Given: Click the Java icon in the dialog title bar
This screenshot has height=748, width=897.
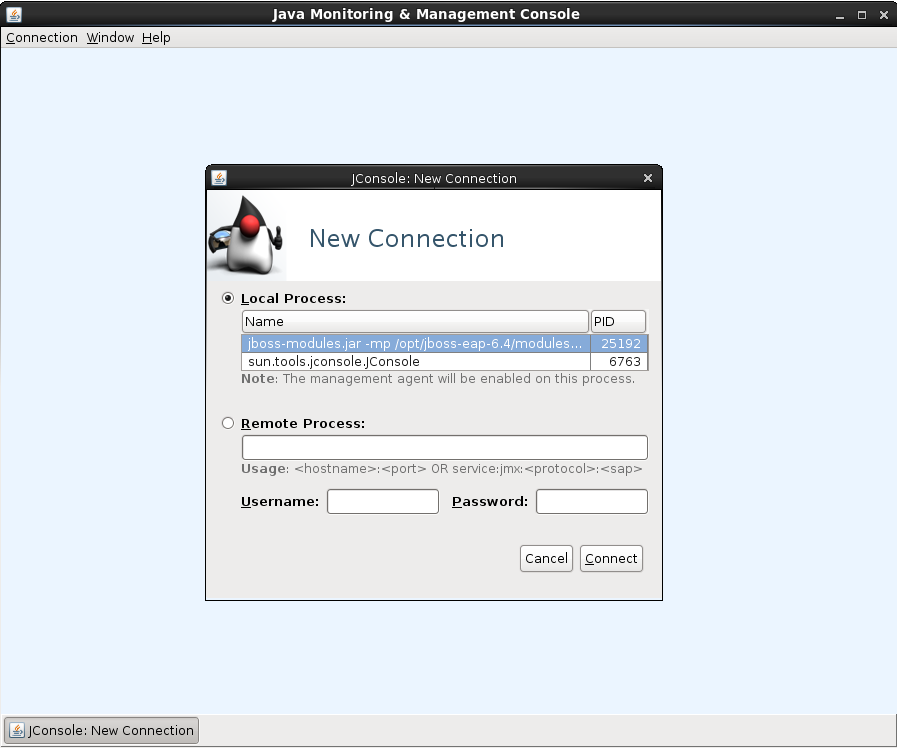Looking at the screenshot, I should point(219,178).
